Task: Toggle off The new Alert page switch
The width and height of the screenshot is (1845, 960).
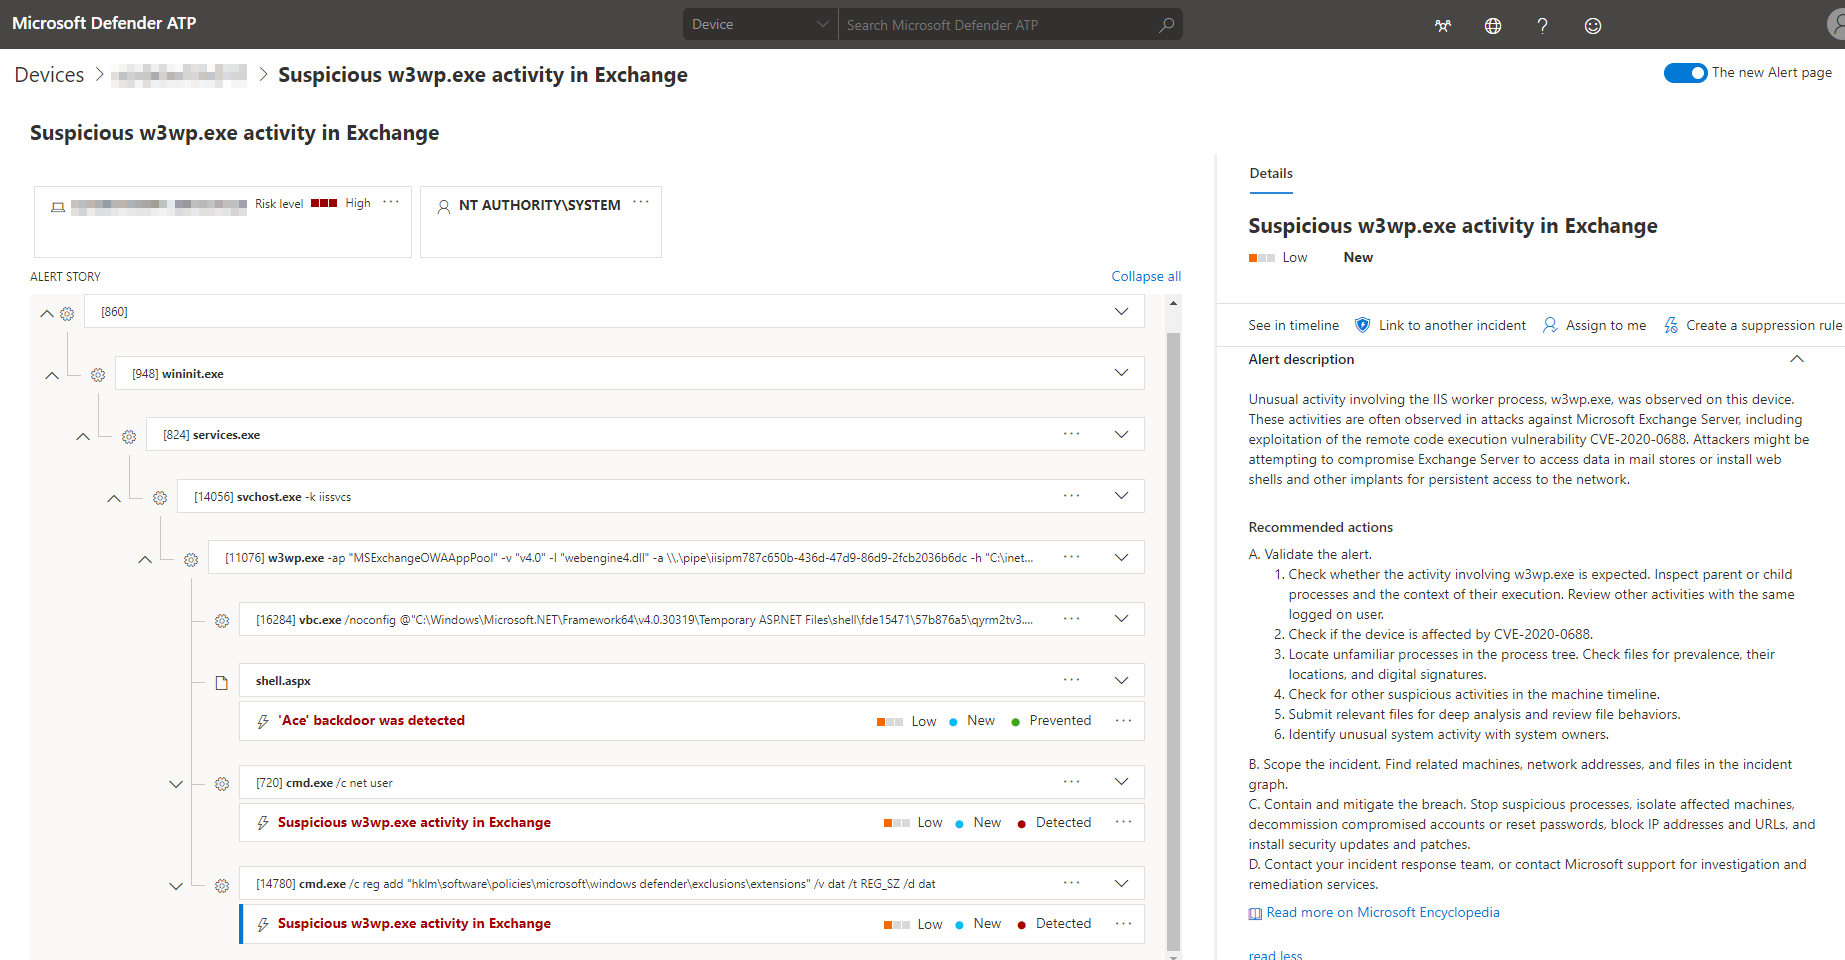Action: click(x=1686, y=72)
